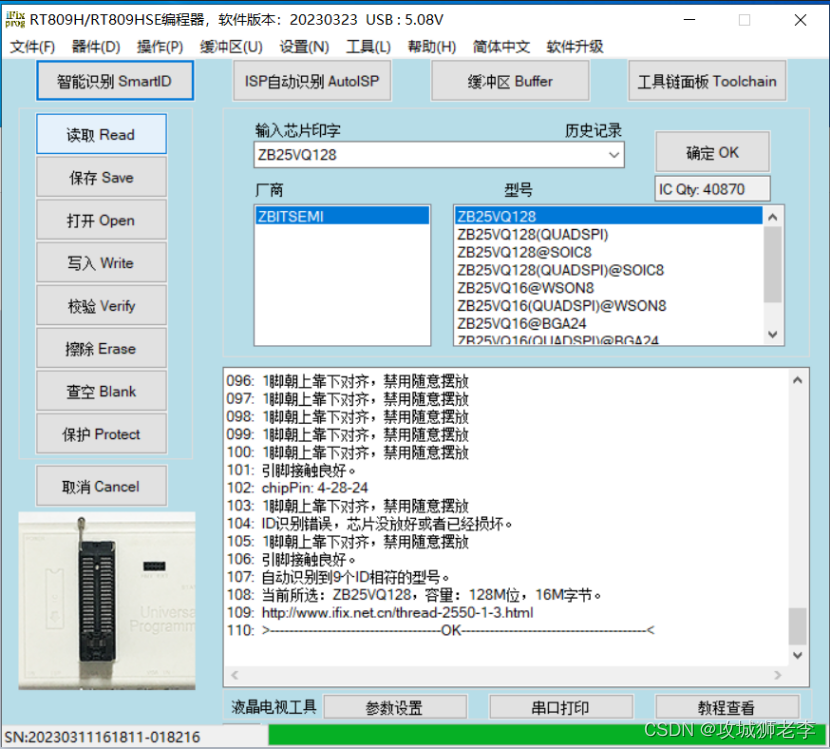The height and width of the screenshot is (749, 831).
Task: Open the 串口打印 button
Action: tap(561, 707)
